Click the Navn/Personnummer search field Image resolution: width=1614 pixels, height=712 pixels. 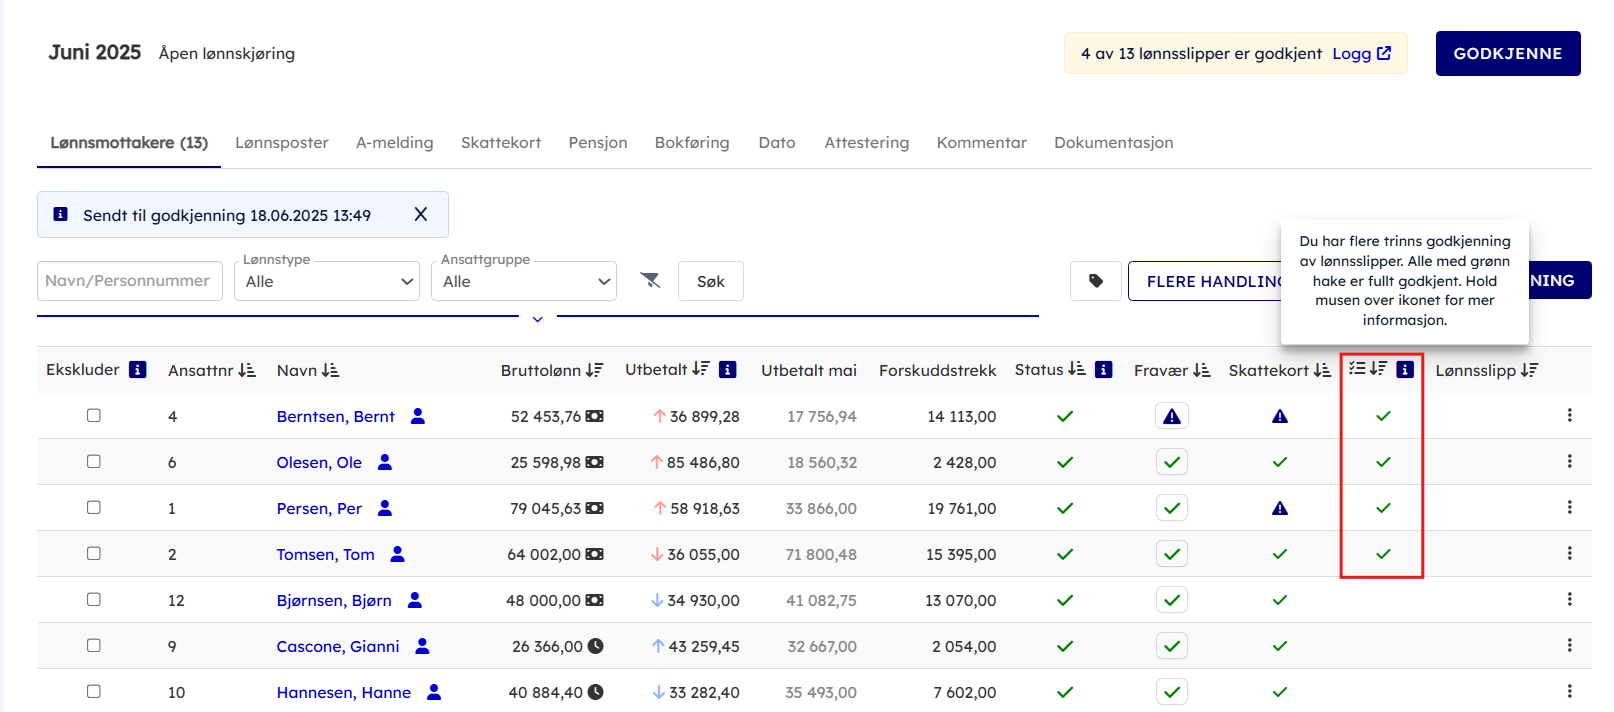coord(128,281)
